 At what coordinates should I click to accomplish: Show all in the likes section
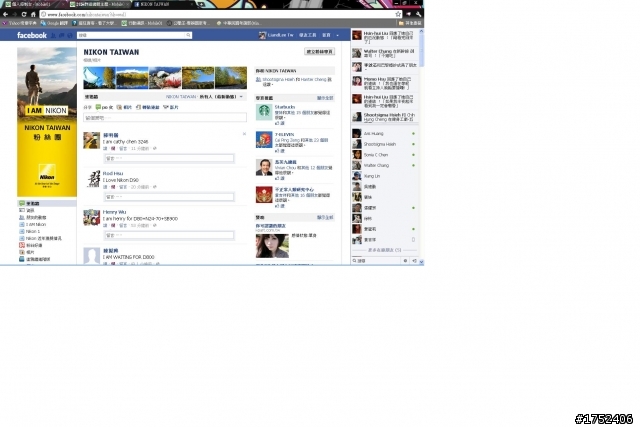pos(325,98)
